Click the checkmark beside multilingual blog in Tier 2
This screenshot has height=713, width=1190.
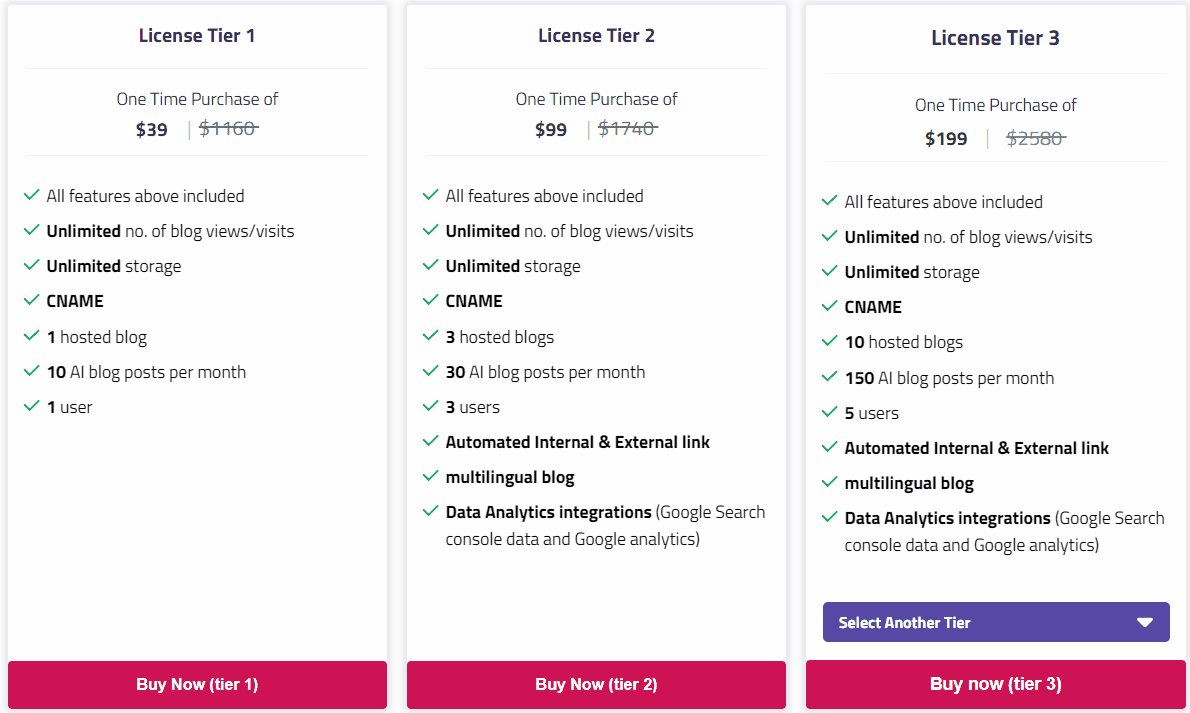click(x=431, y=477)
